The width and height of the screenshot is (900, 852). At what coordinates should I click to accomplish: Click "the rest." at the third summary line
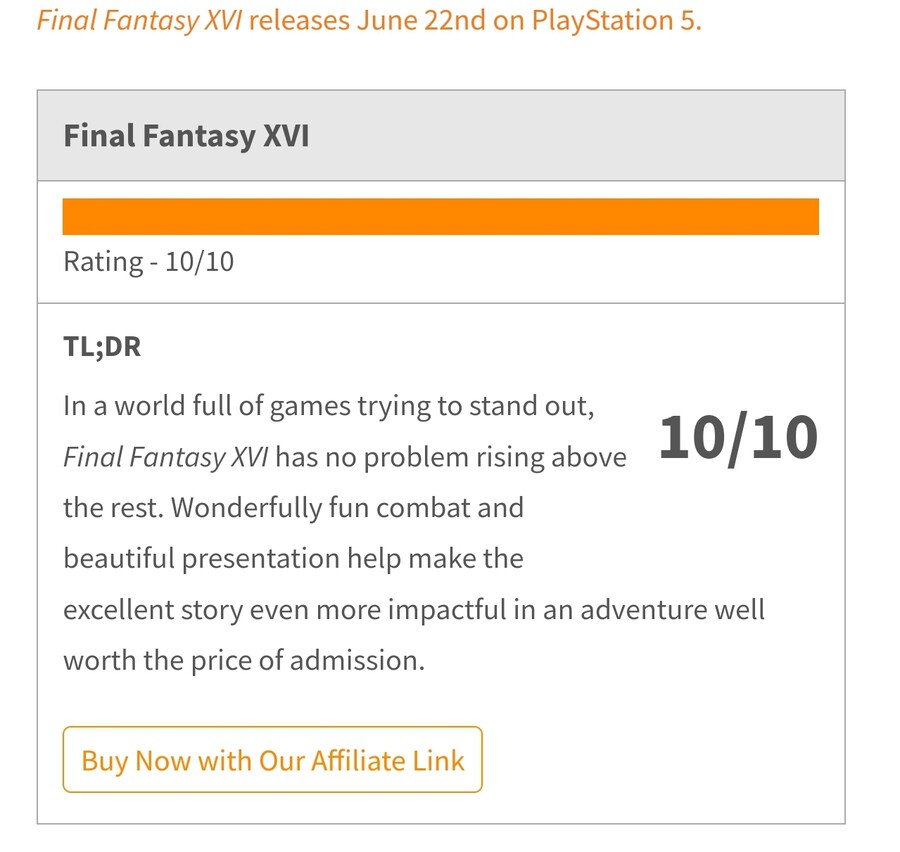[x=112, y=508]
